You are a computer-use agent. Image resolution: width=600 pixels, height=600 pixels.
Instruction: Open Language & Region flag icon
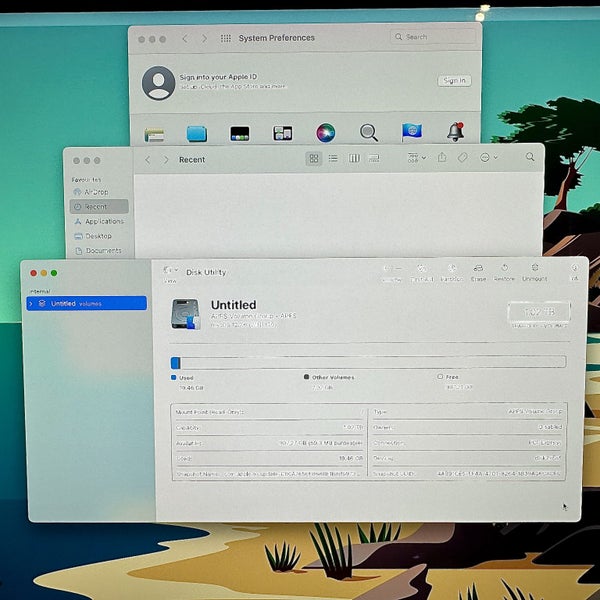tap(412, 132)
